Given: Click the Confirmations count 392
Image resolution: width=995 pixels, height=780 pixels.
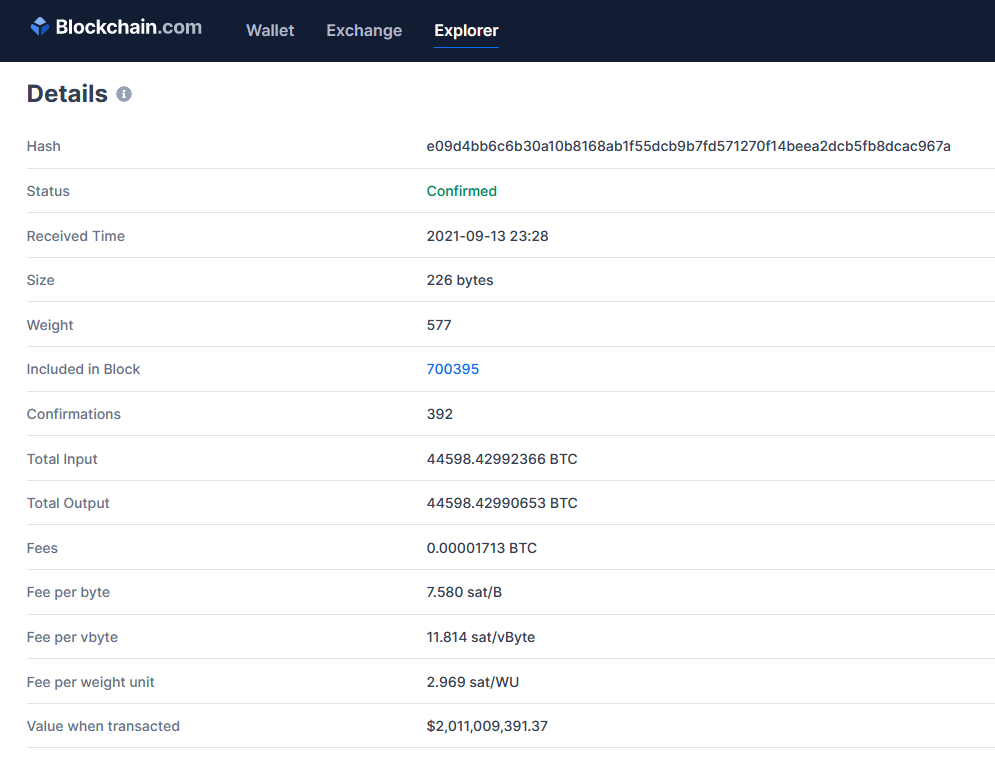Looking at the screenshot, I should tap(438, 414).
